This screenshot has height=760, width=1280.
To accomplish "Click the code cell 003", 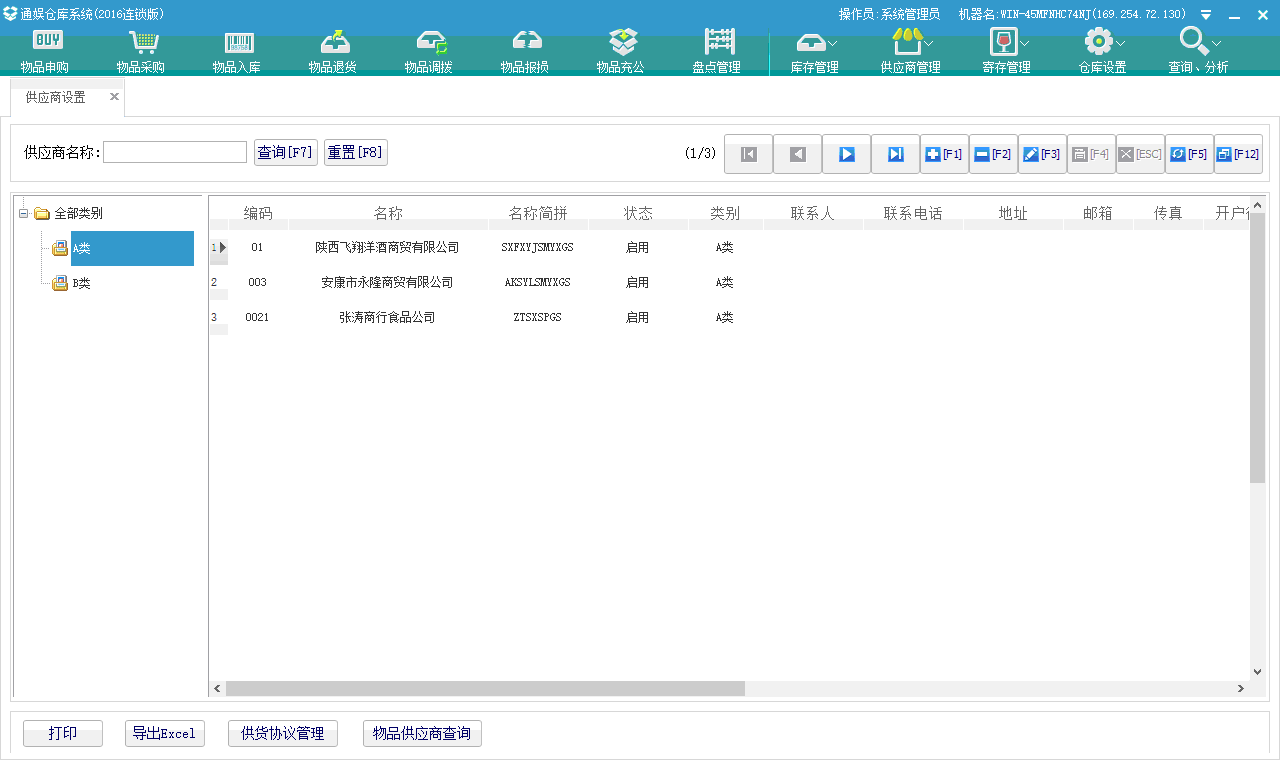I will tap(258, 282).
